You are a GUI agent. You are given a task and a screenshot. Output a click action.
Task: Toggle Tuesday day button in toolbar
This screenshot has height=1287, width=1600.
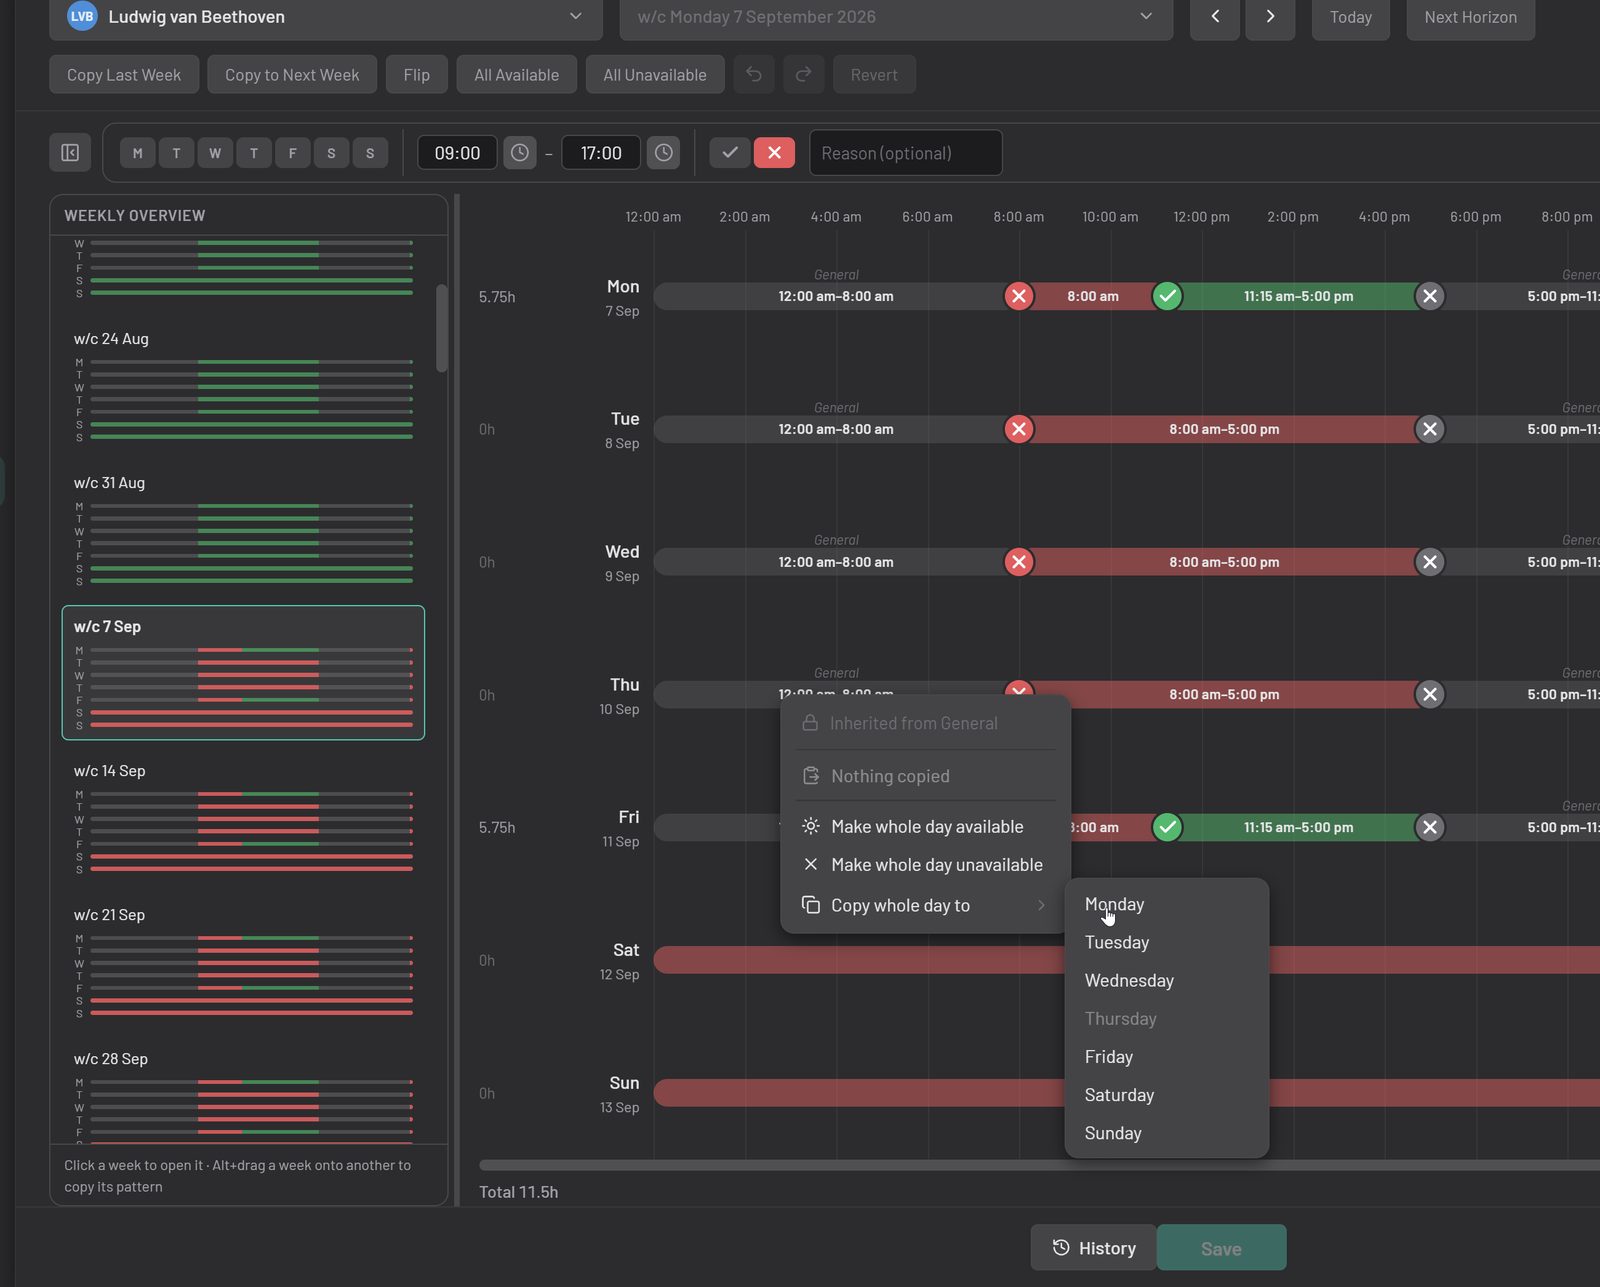177,153
